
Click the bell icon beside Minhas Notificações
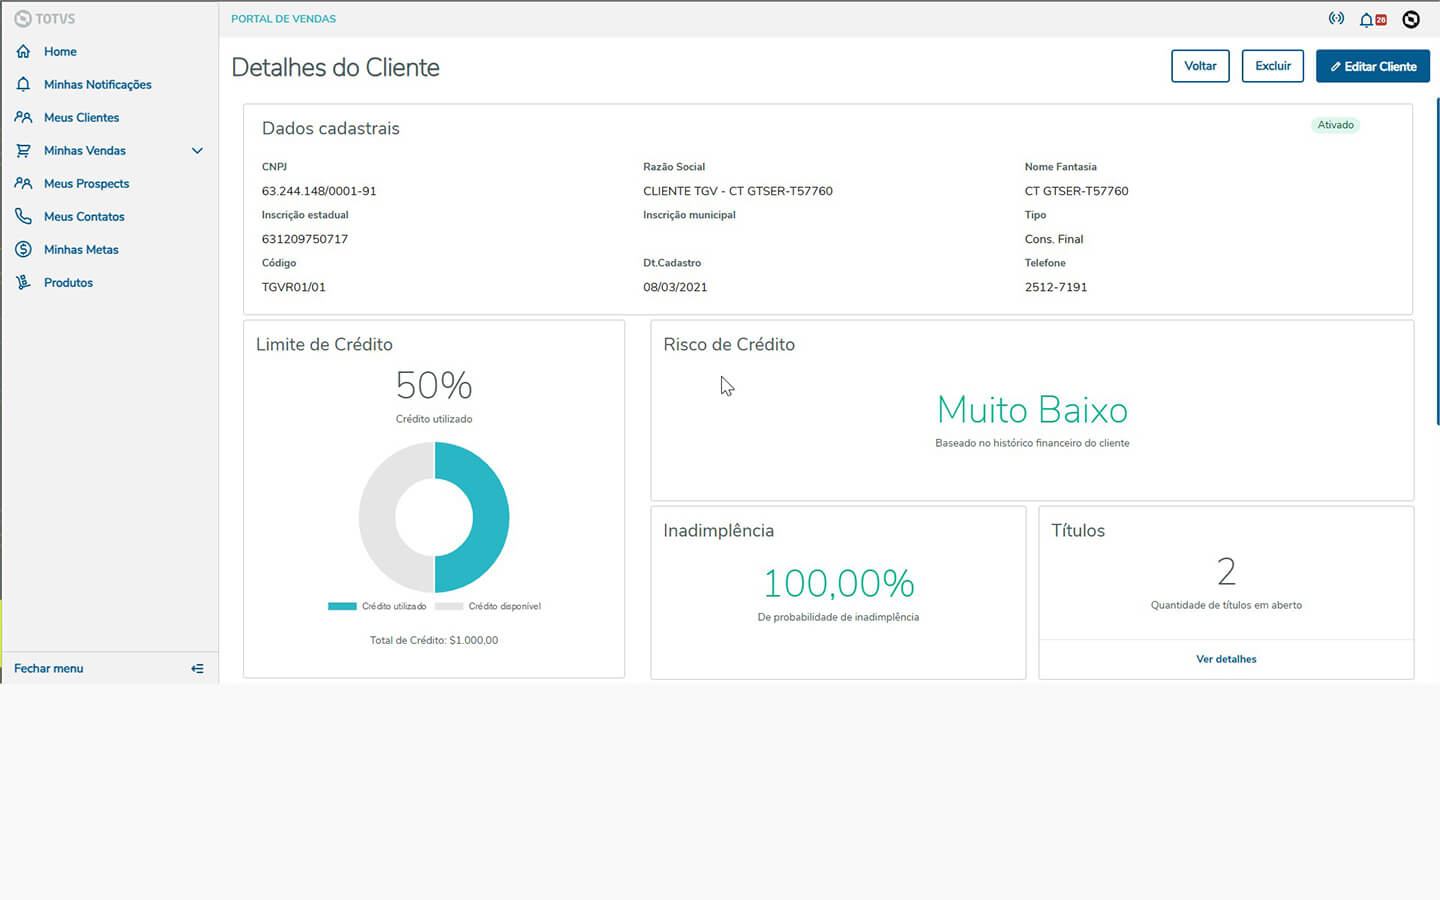(23, 84)
